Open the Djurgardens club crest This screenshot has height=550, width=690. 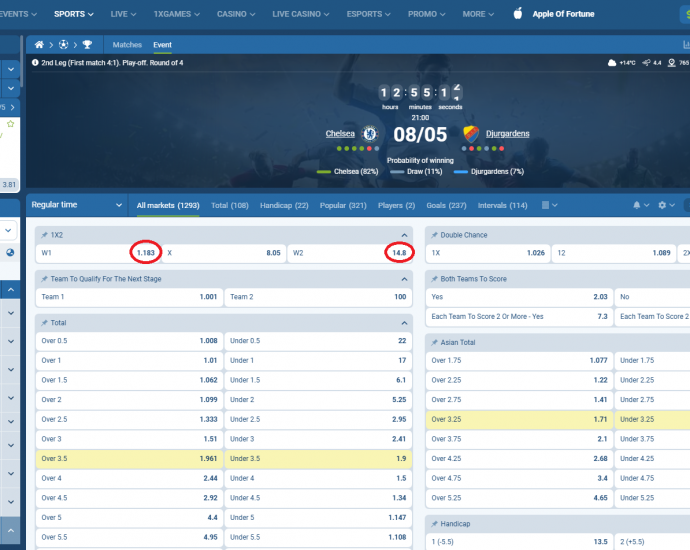pyautogui.click(x=471, y=134)
